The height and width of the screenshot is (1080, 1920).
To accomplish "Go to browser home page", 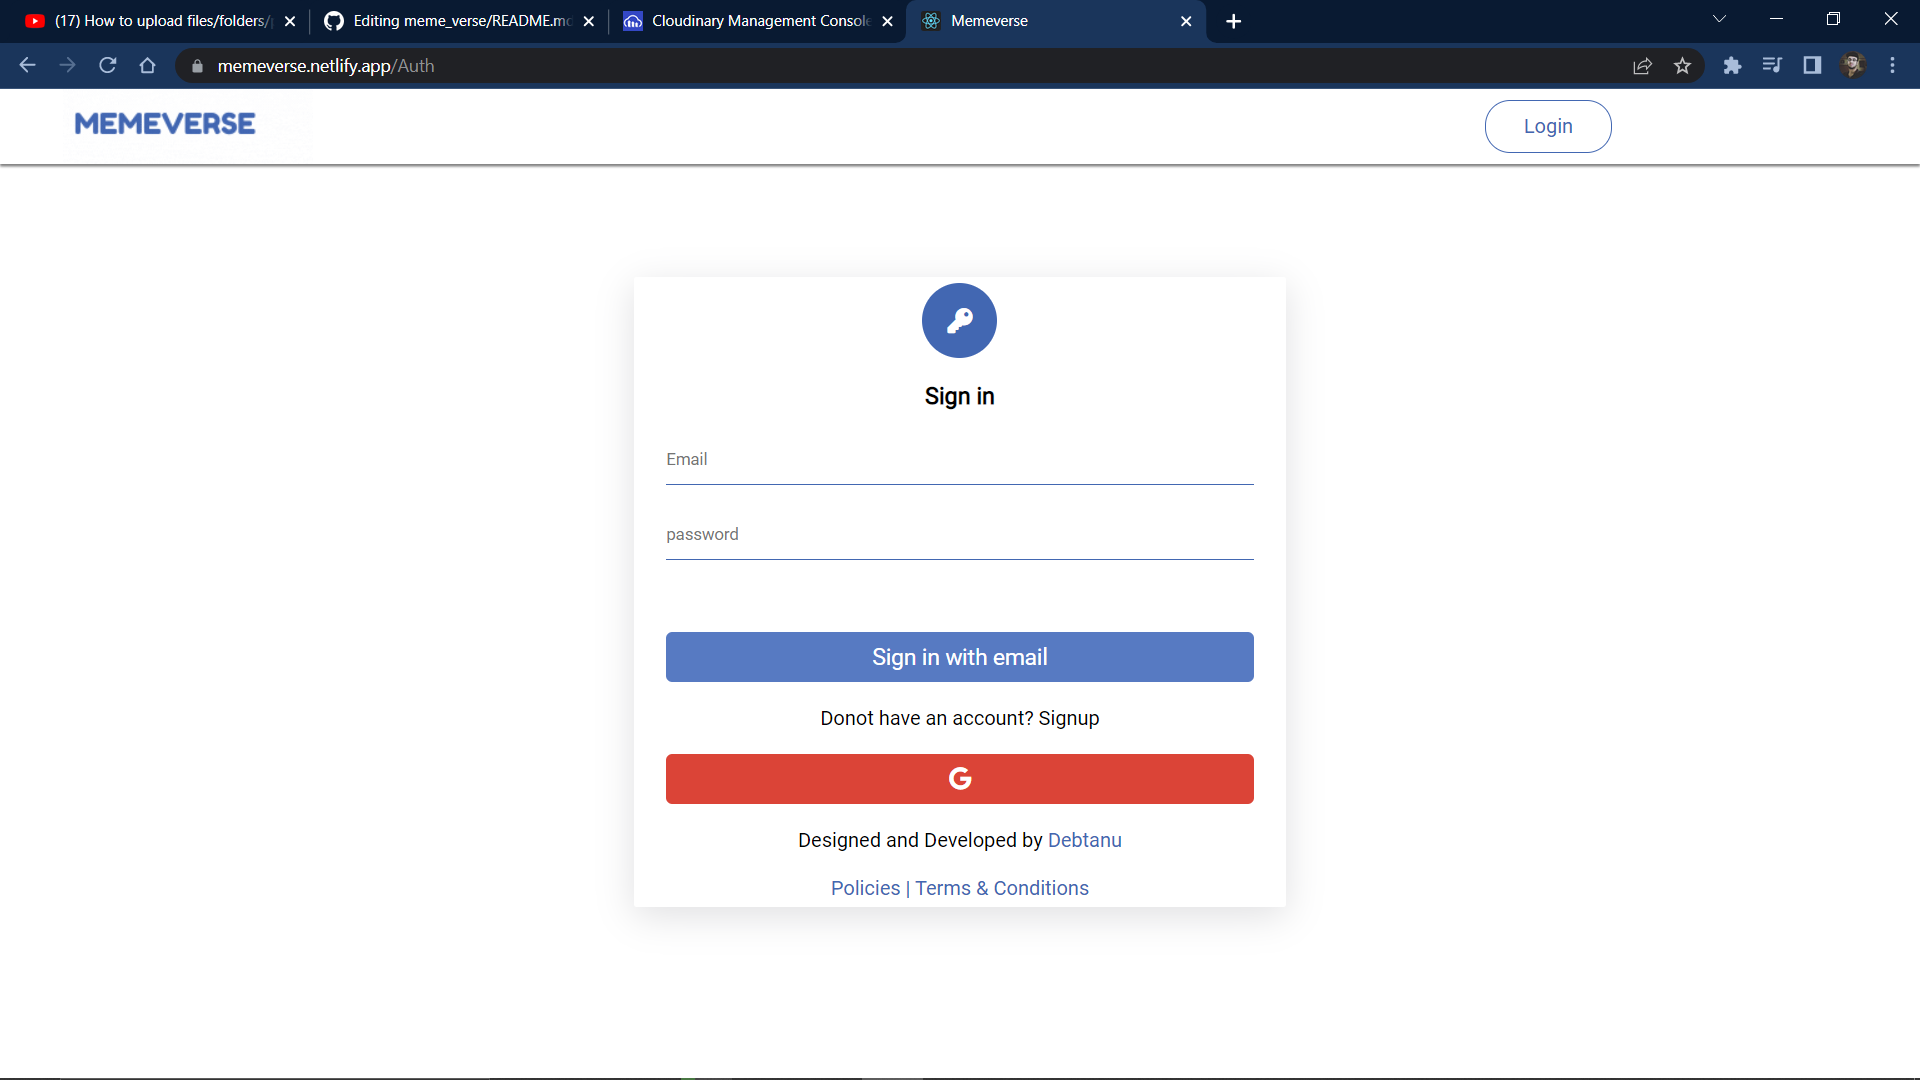I will click(x=148, y=66).
